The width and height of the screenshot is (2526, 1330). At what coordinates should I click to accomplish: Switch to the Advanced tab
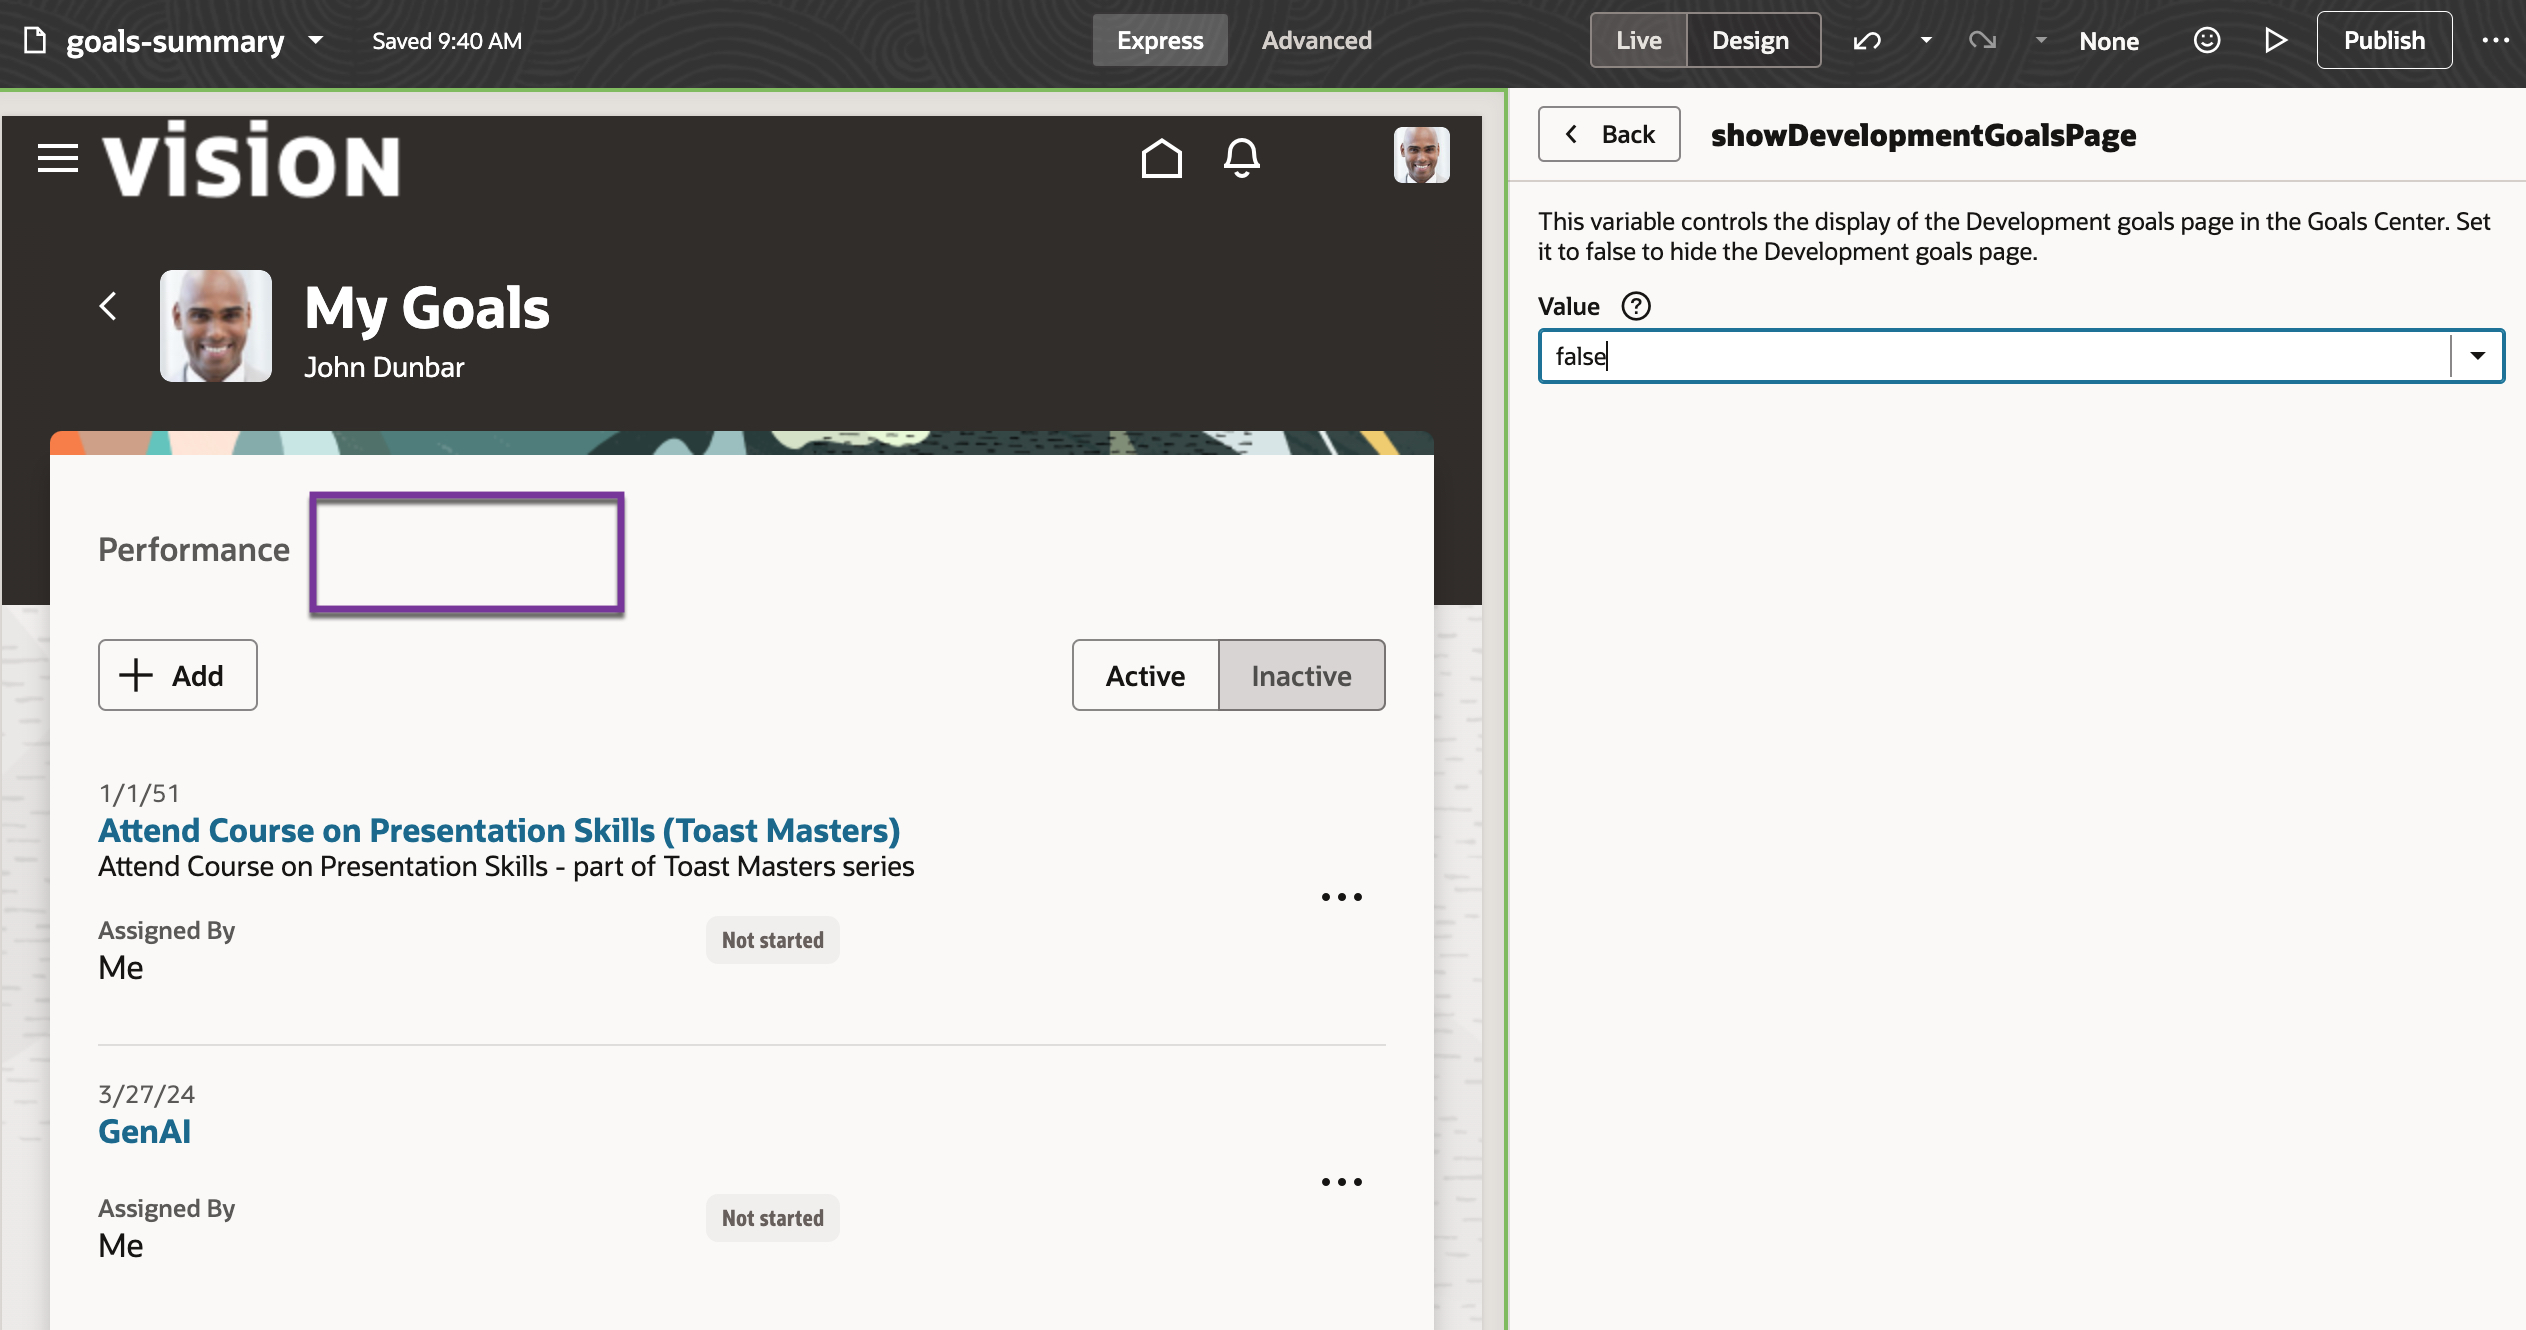point(1316,41)
